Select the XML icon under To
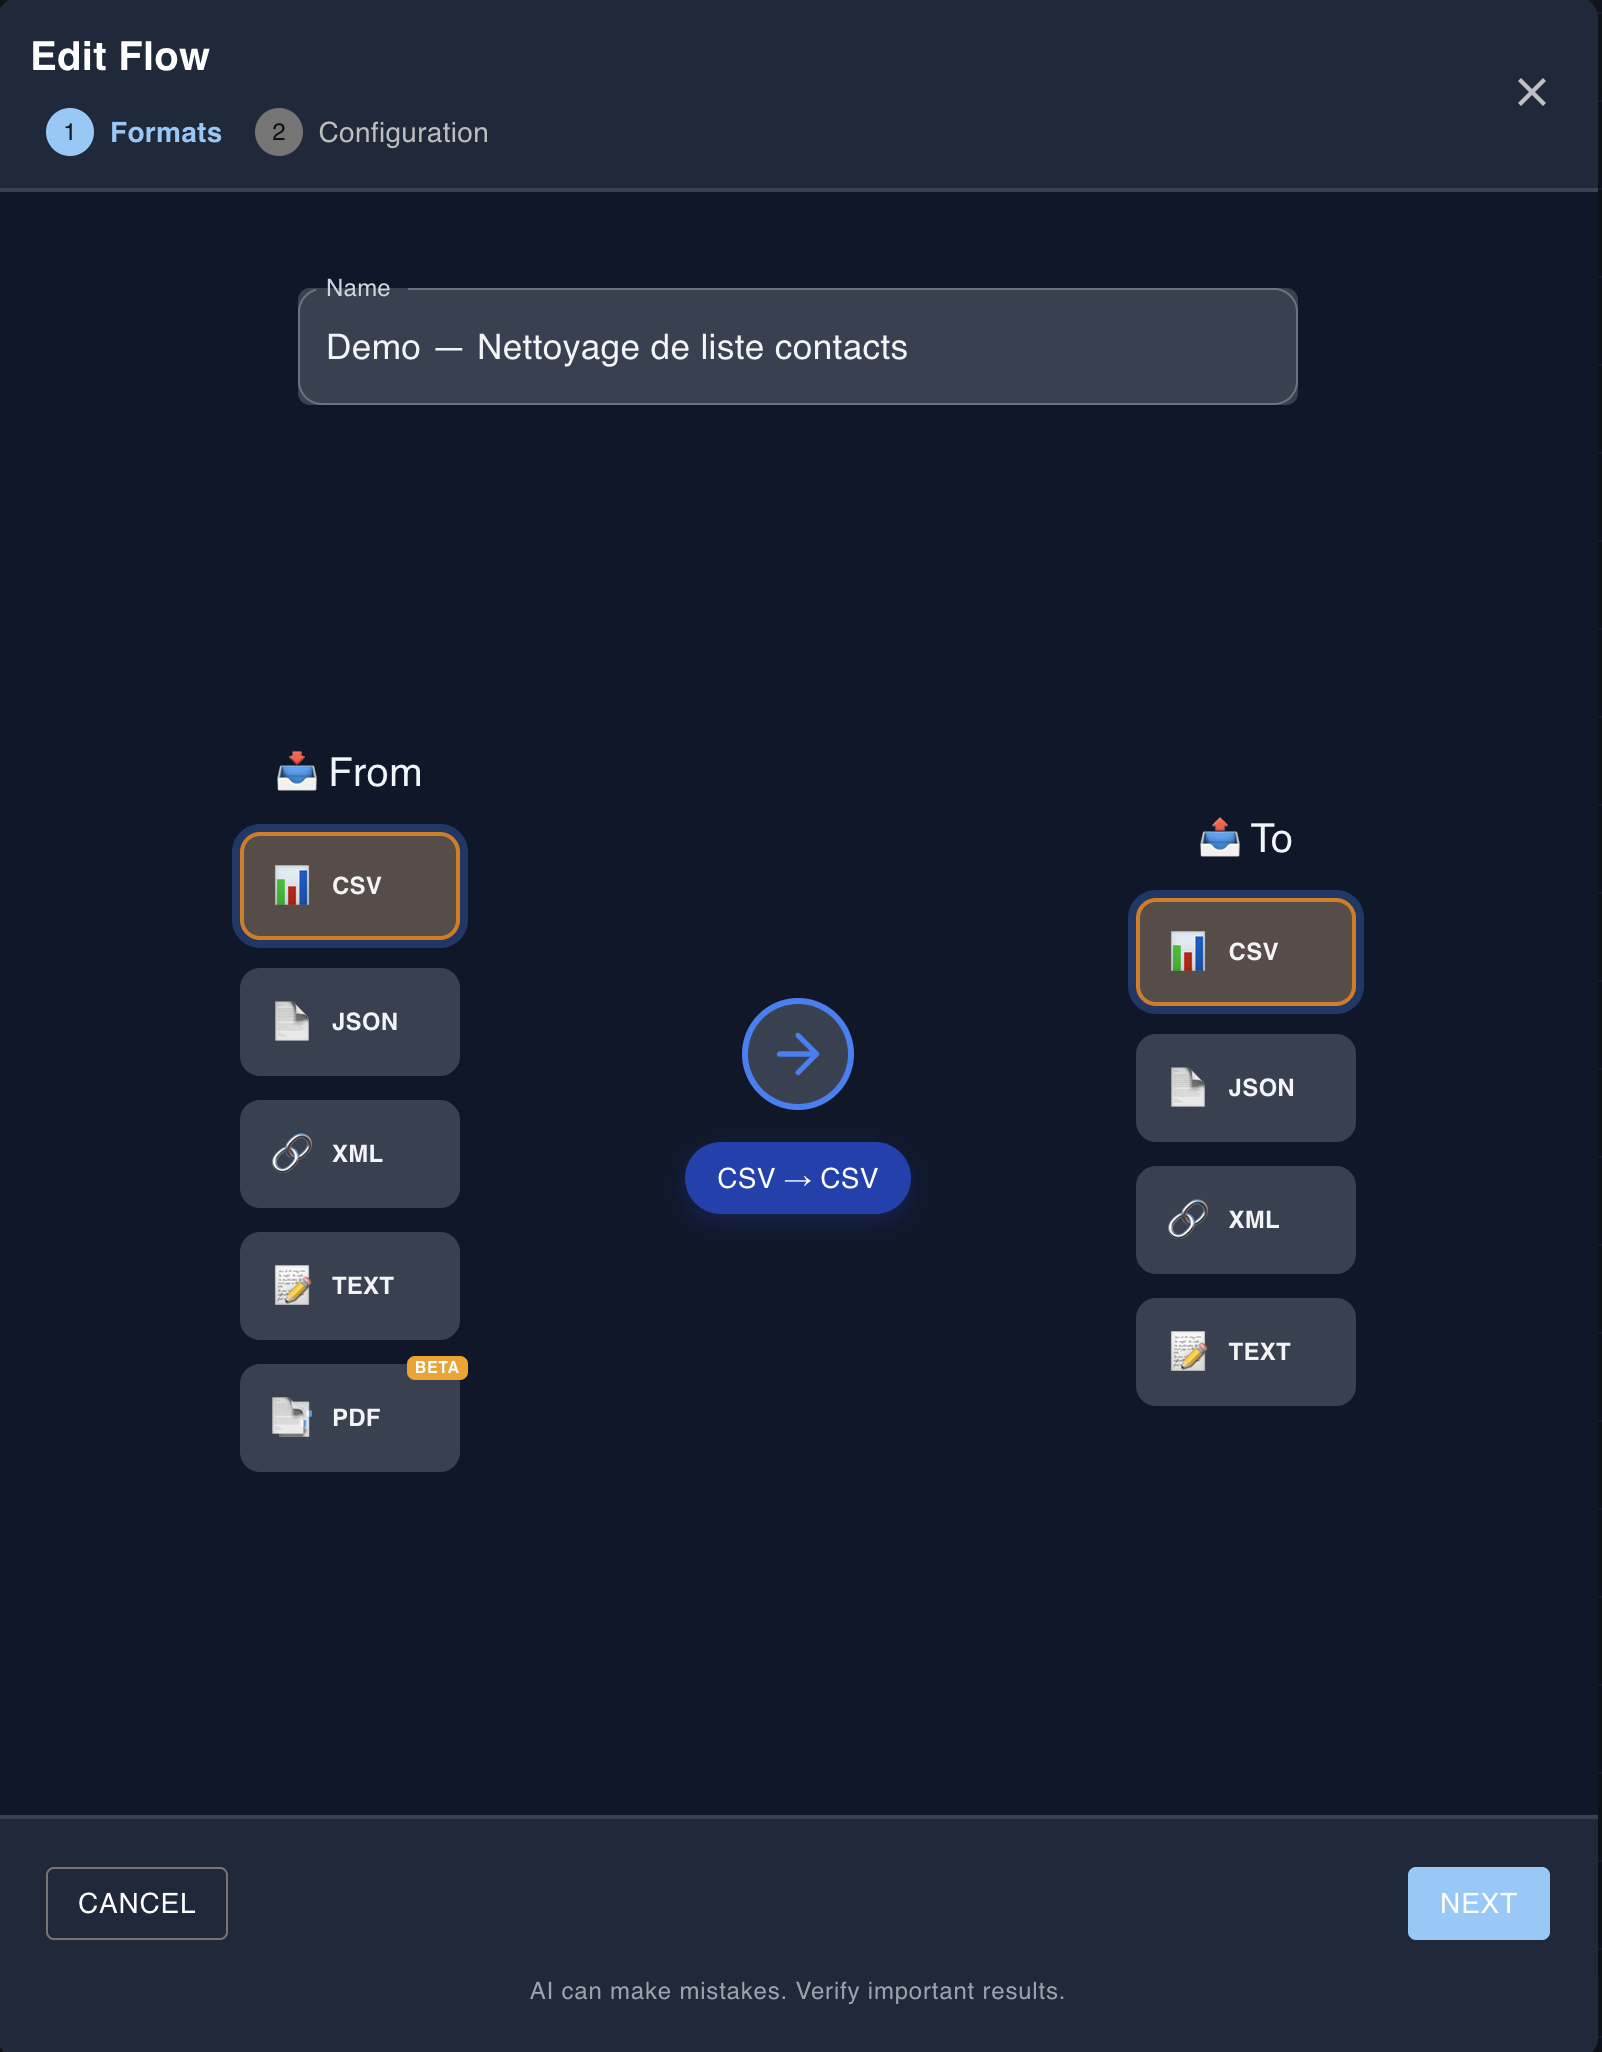This screenshot has height=2052, width=1602. [1187, 1220]
